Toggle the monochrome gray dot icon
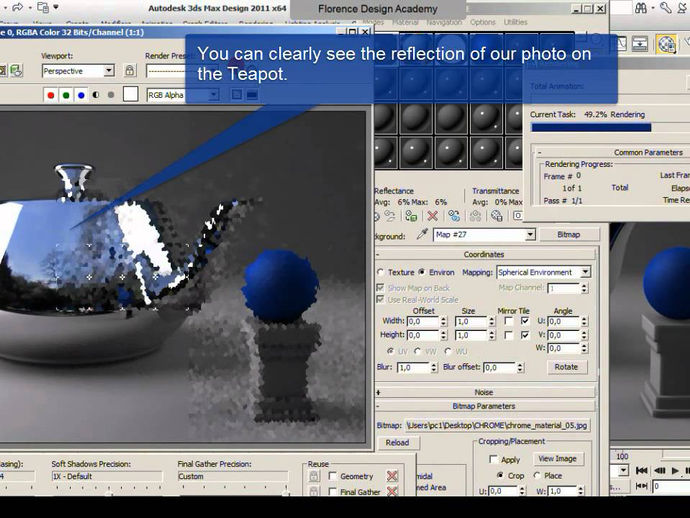 pos(111,95)
